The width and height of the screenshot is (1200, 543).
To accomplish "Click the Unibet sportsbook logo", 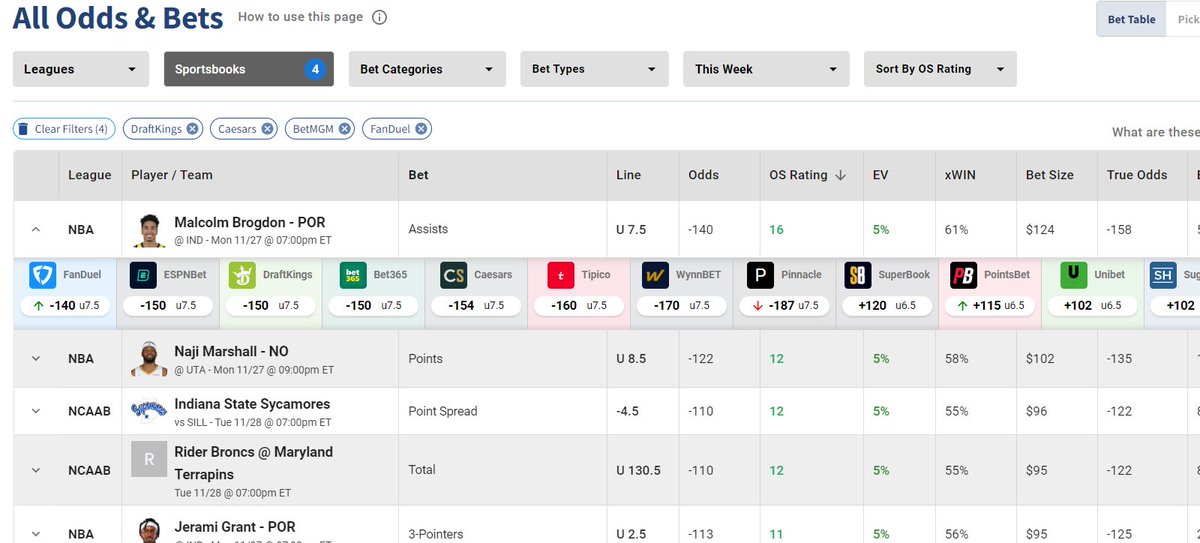I will (1073, 275).
